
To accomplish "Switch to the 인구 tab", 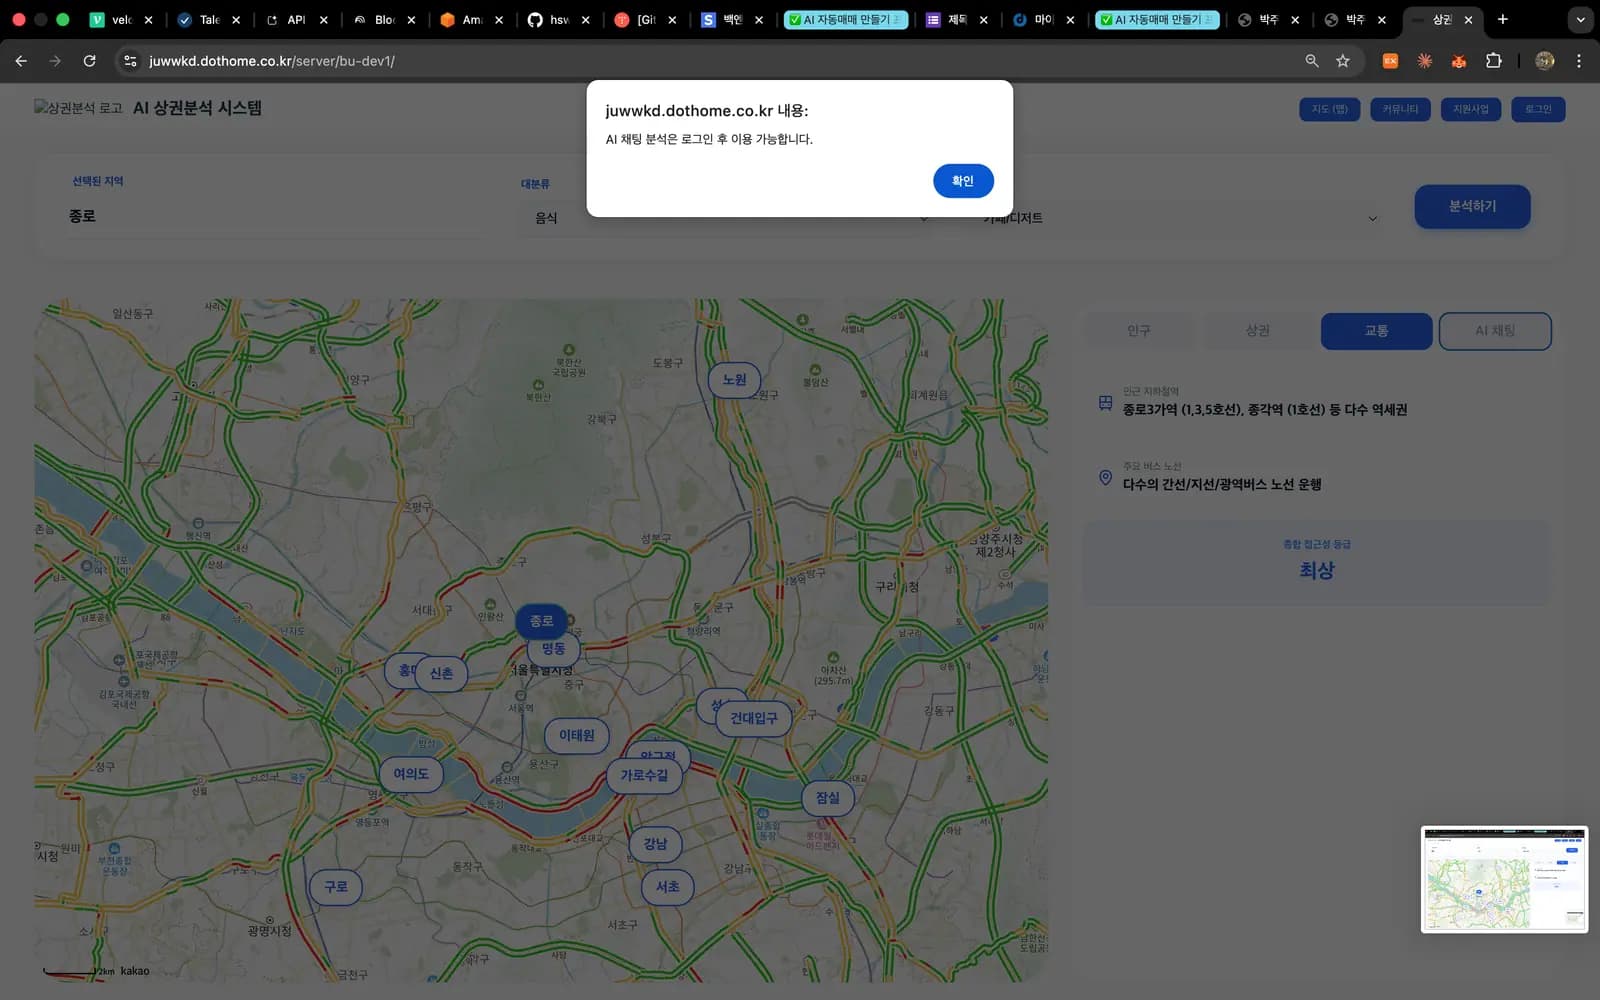I will pos(1138,331).
